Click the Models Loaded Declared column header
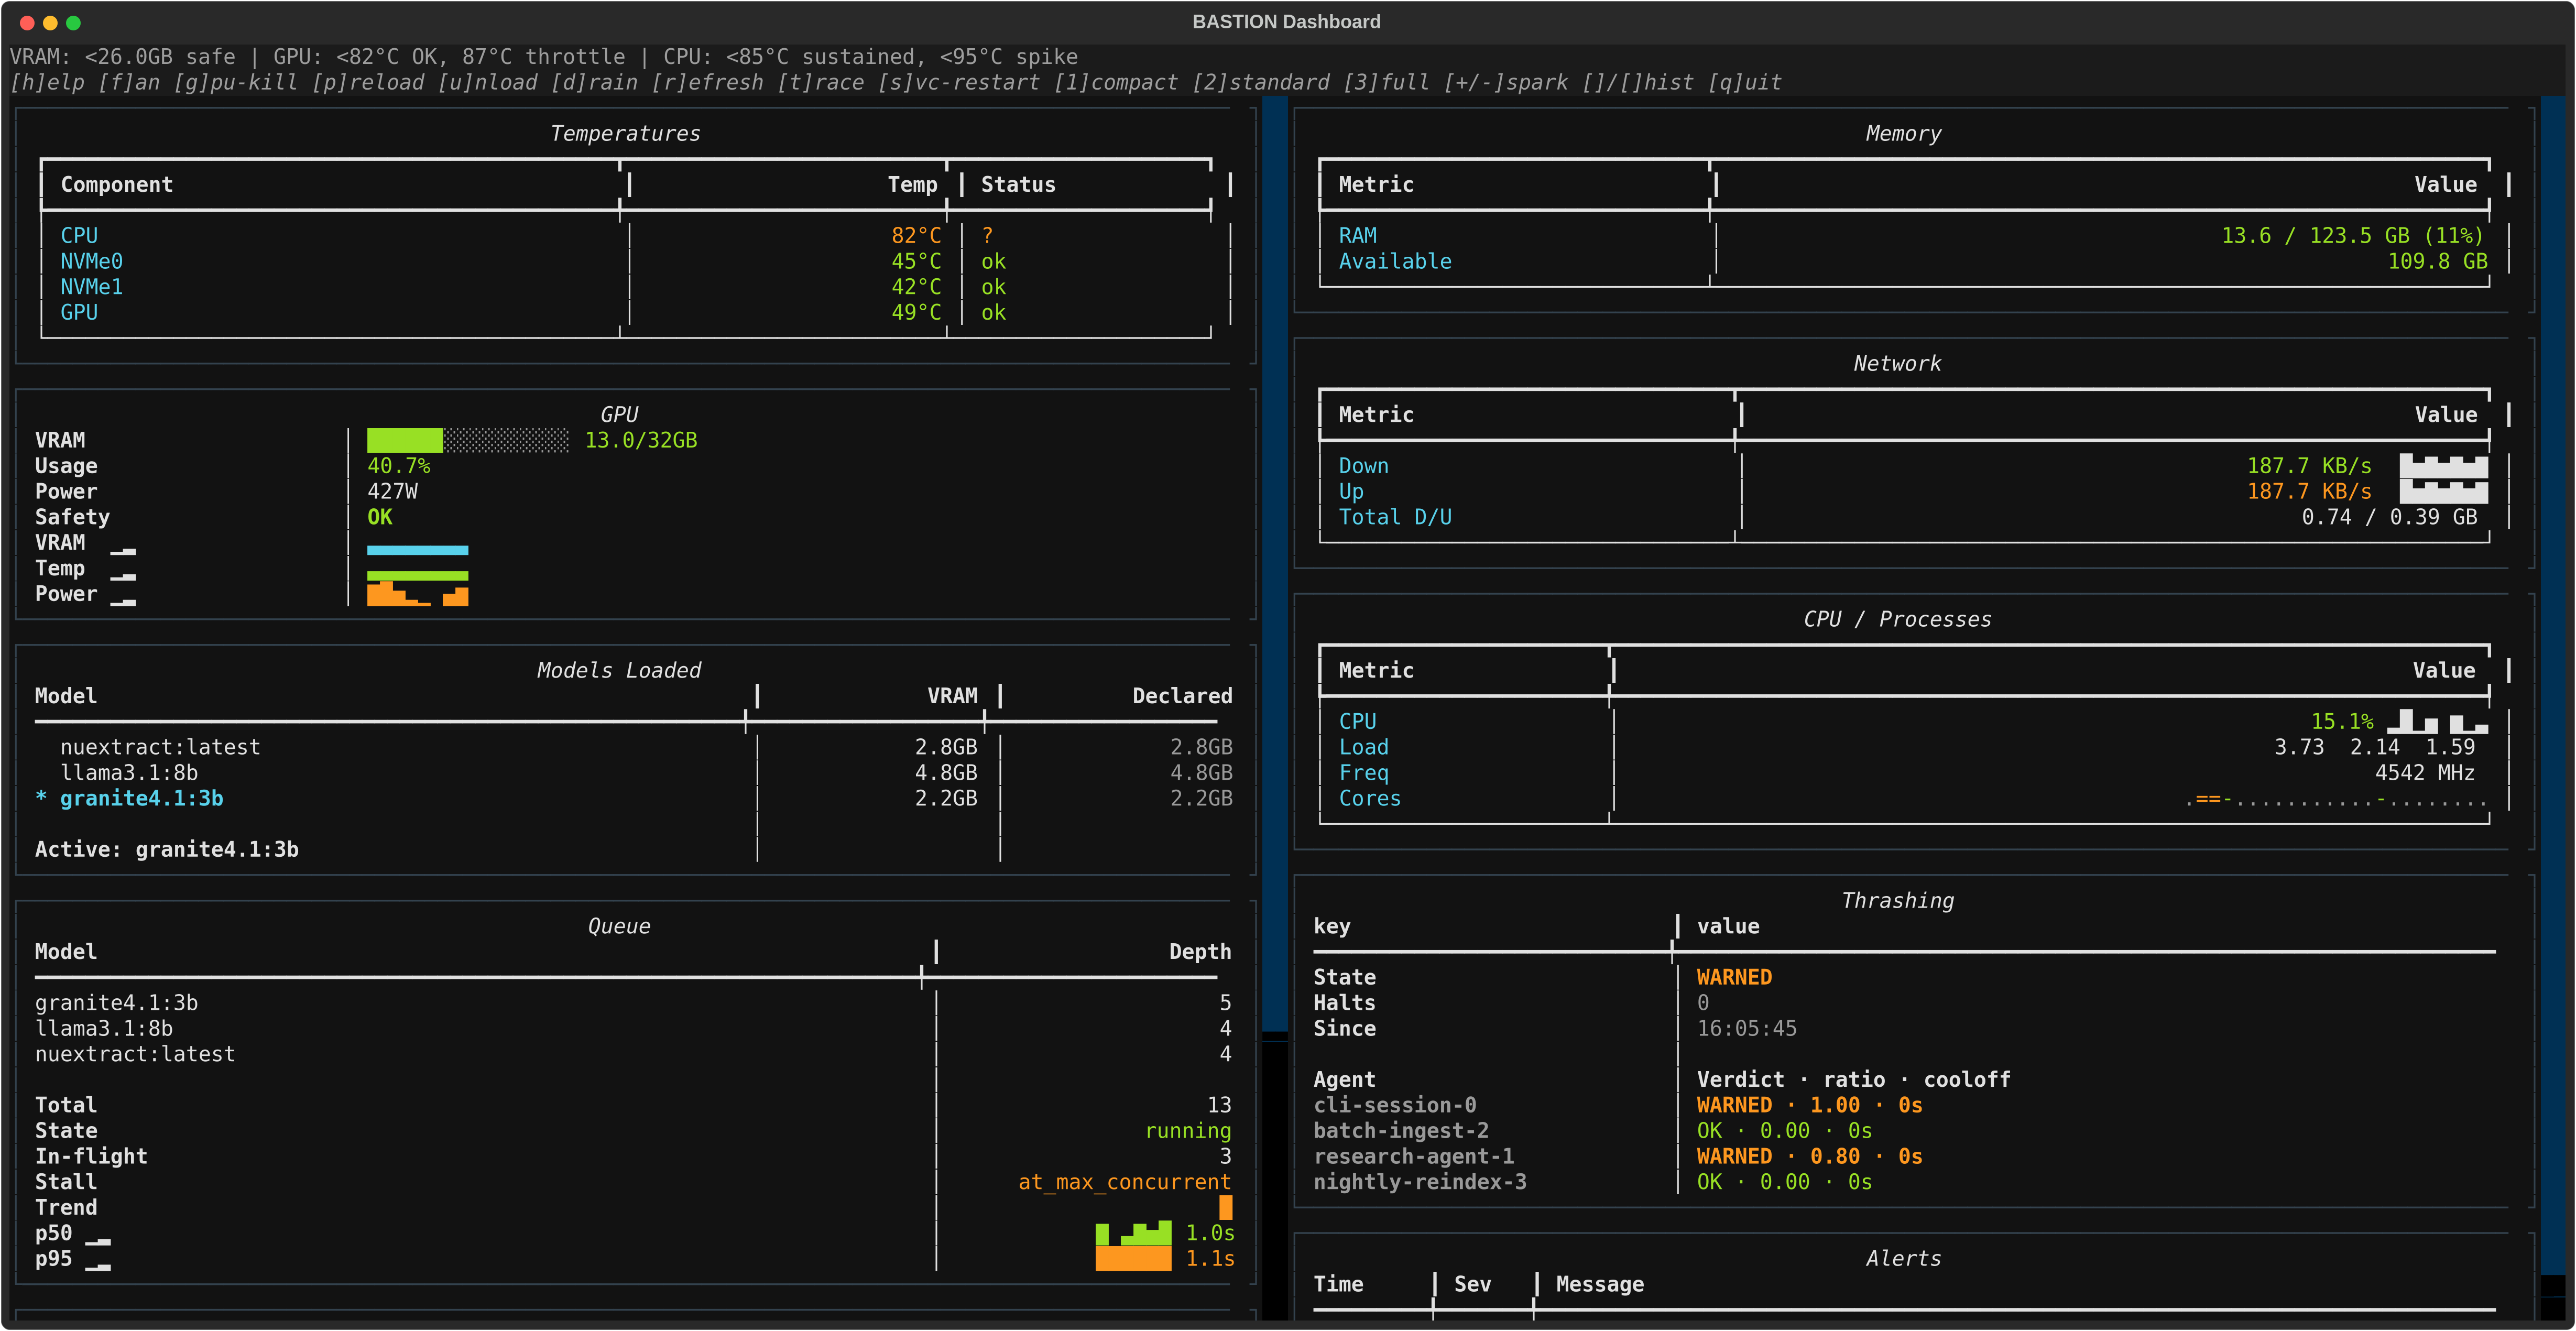Viewport: 2576px width, 1331px height. click(x=1182, y=696)
